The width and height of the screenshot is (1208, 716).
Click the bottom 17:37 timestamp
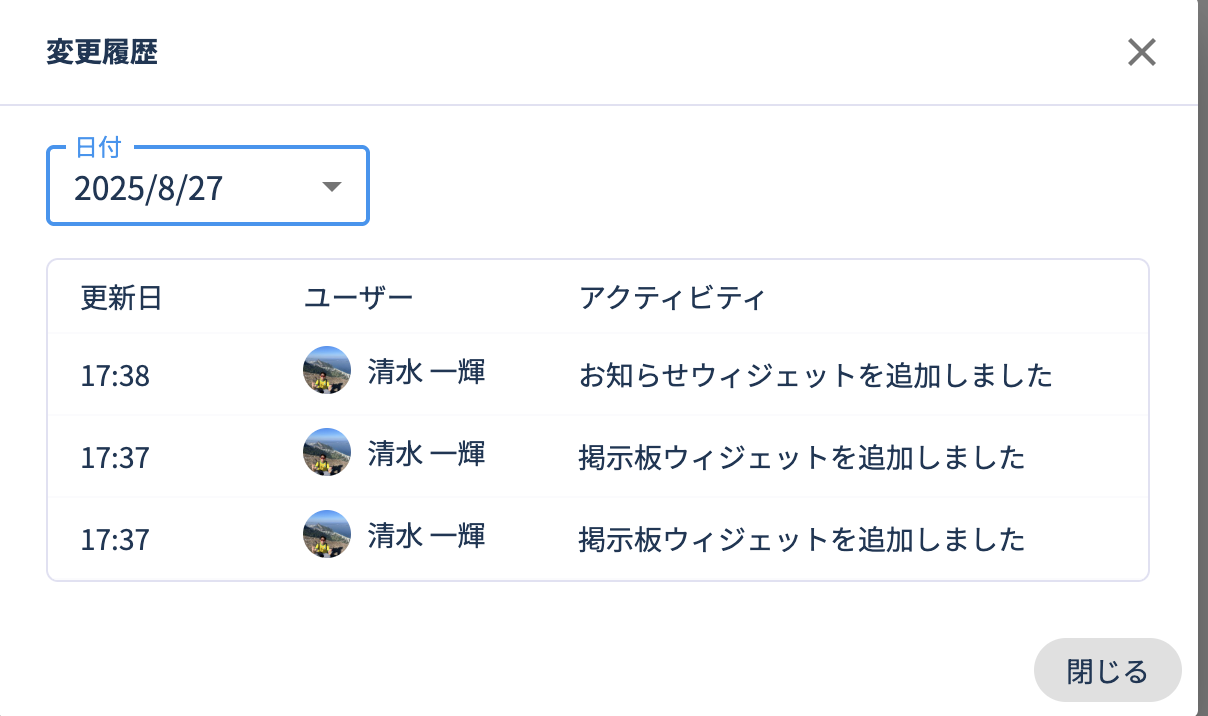[x=115, y=541]
